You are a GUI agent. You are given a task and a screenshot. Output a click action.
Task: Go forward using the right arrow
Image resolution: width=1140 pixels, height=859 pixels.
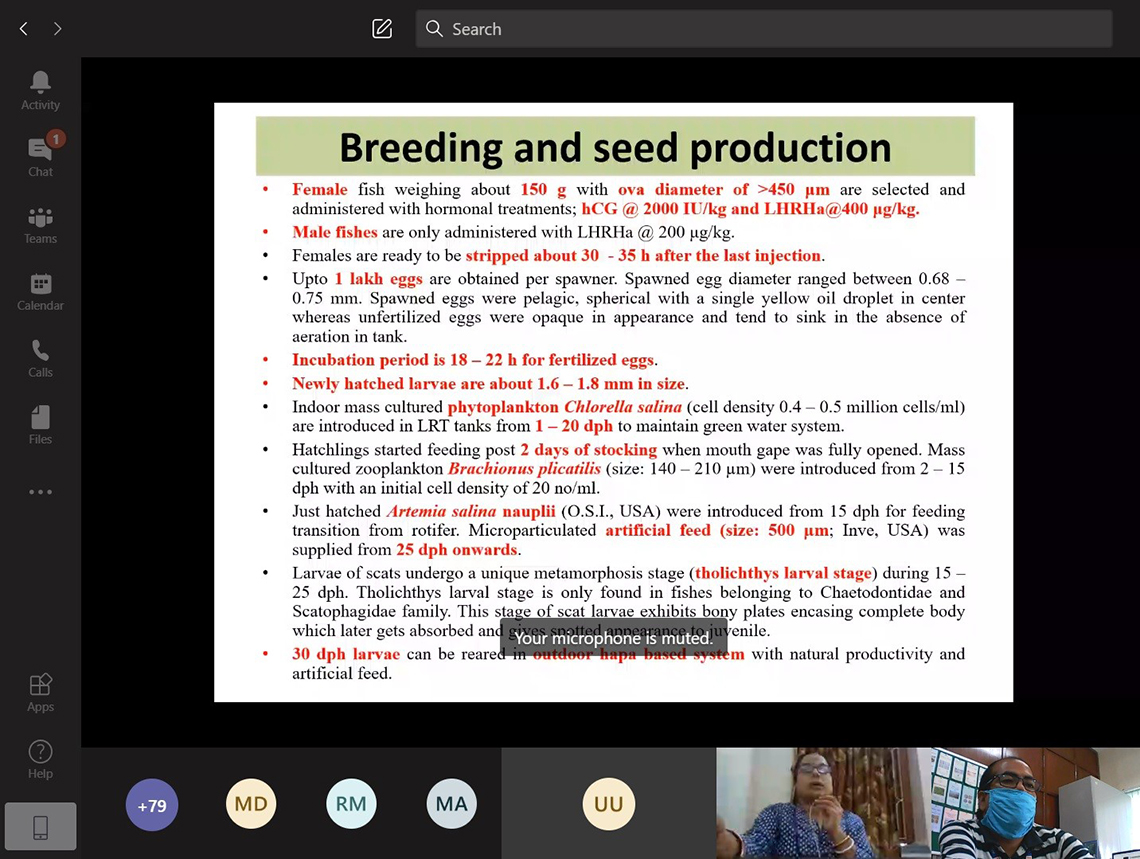(57, 28)
